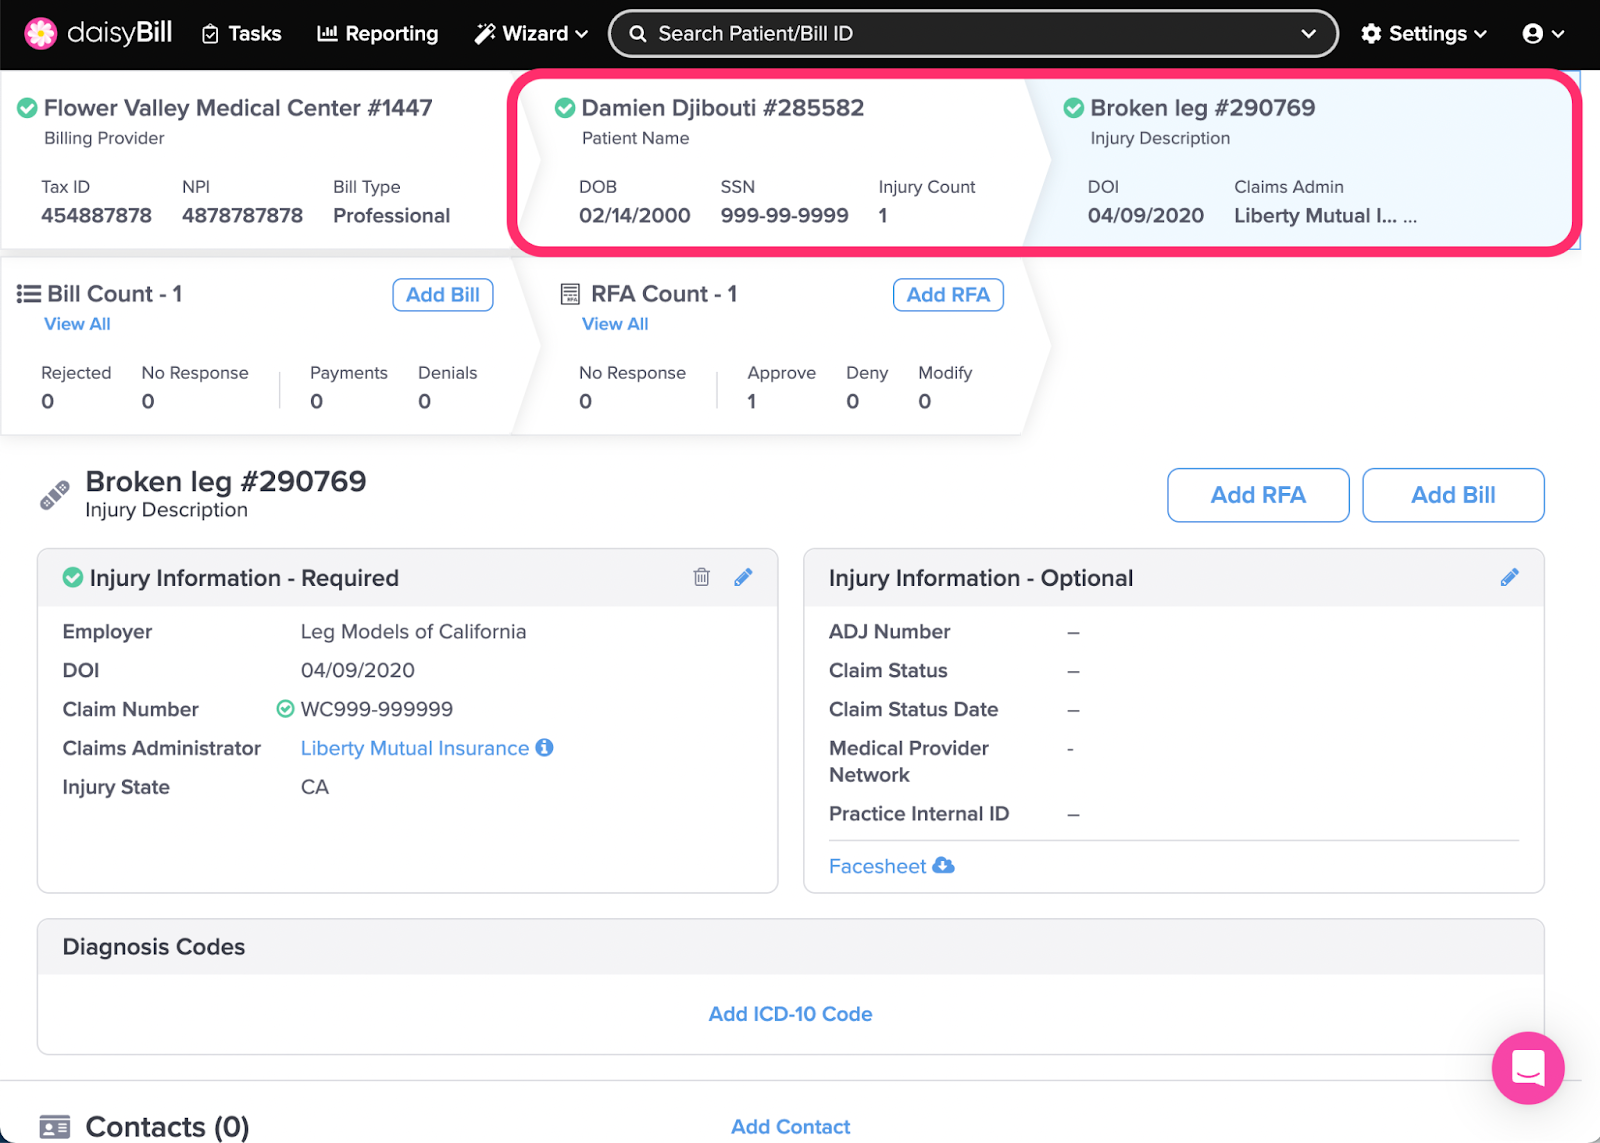Click info icon beside Liberty Mutual Insurance
The width and height of the screenshot is (1600, 1143).
[x=544, y=748]
